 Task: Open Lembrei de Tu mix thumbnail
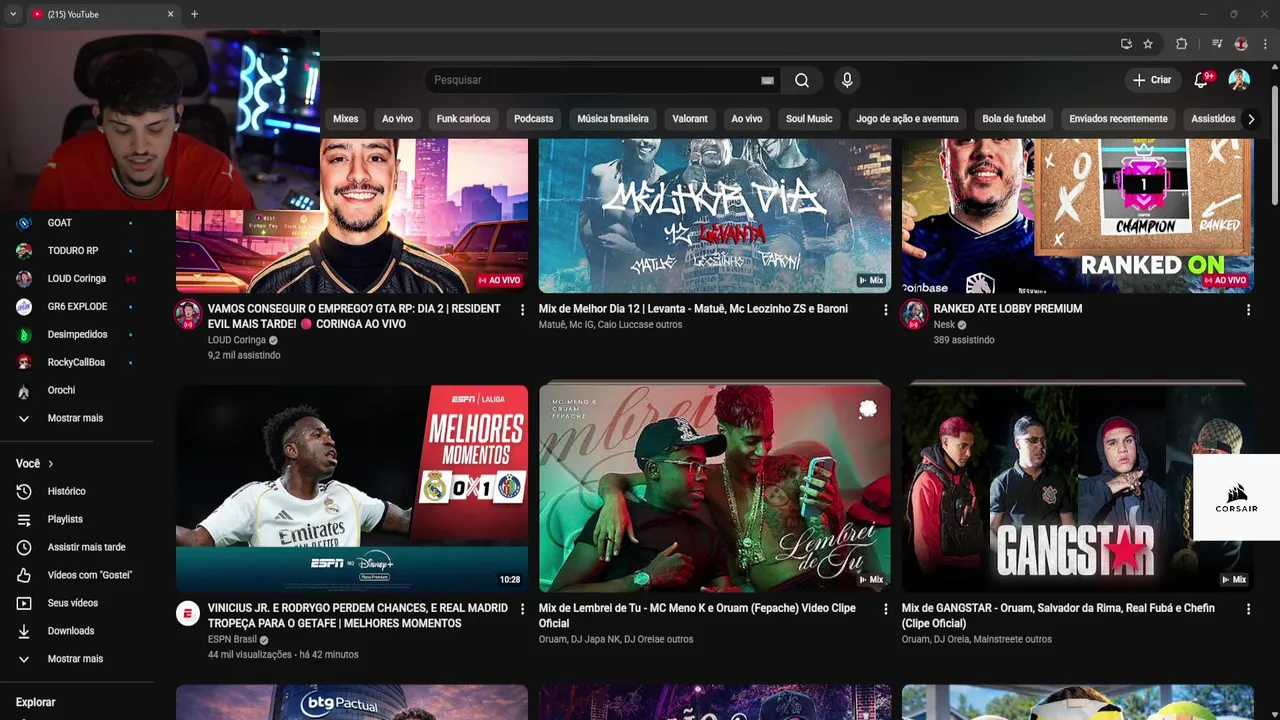(x=714, y=488)
